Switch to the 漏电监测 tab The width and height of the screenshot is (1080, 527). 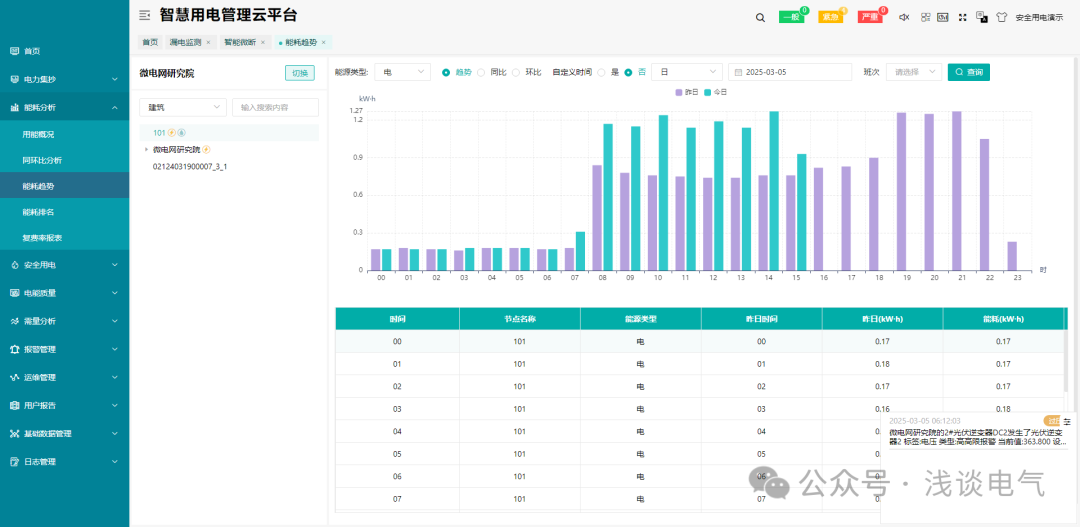click(186, 42)
